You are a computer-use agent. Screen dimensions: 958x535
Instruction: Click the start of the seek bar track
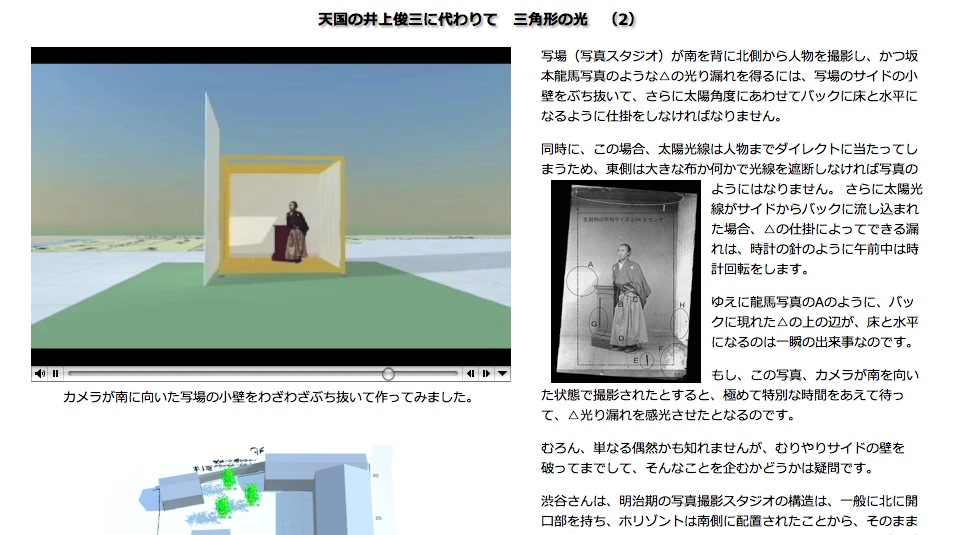pos(70,374)
